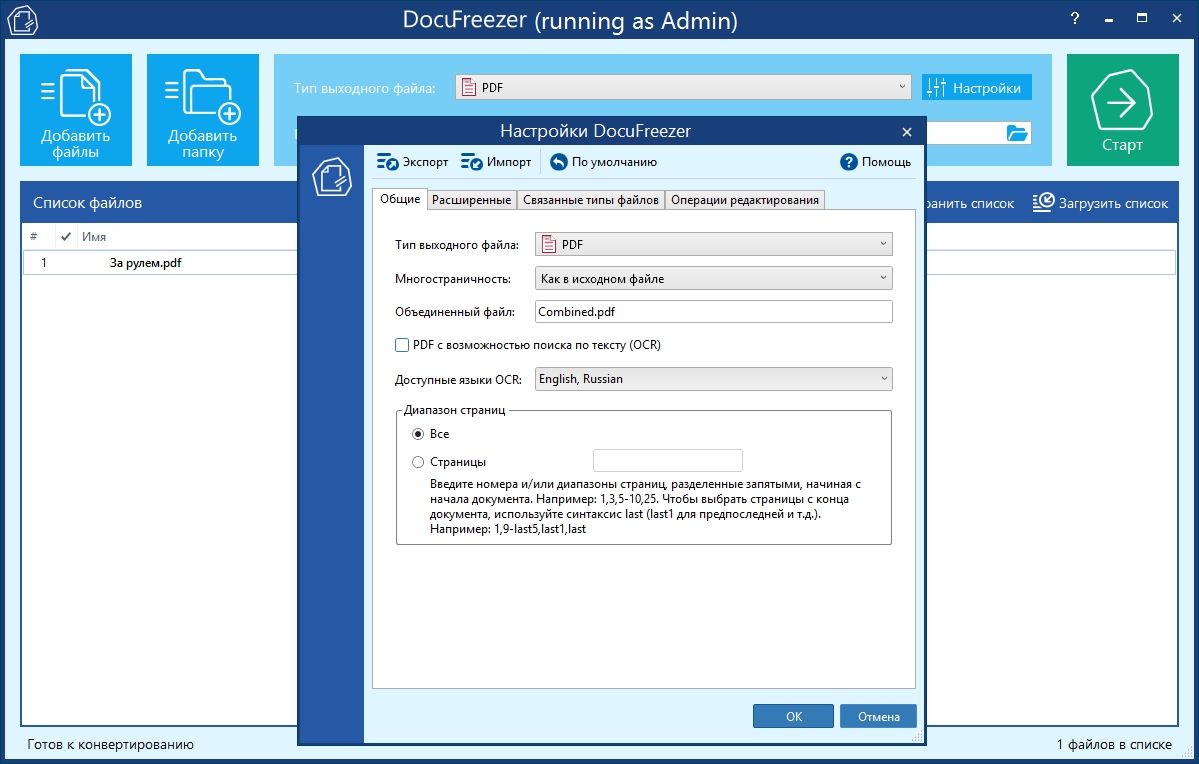Open Help (Помощь) in settings dialog
1199x764 pixels.
tap(849, 162)
